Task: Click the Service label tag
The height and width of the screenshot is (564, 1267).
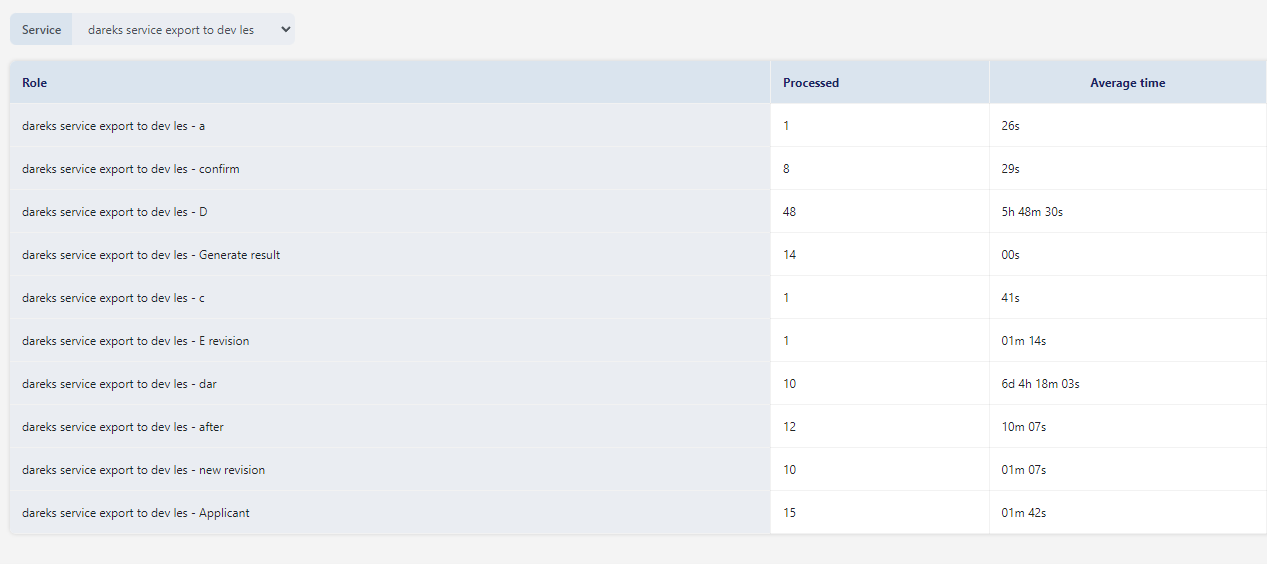Action: 41,30
